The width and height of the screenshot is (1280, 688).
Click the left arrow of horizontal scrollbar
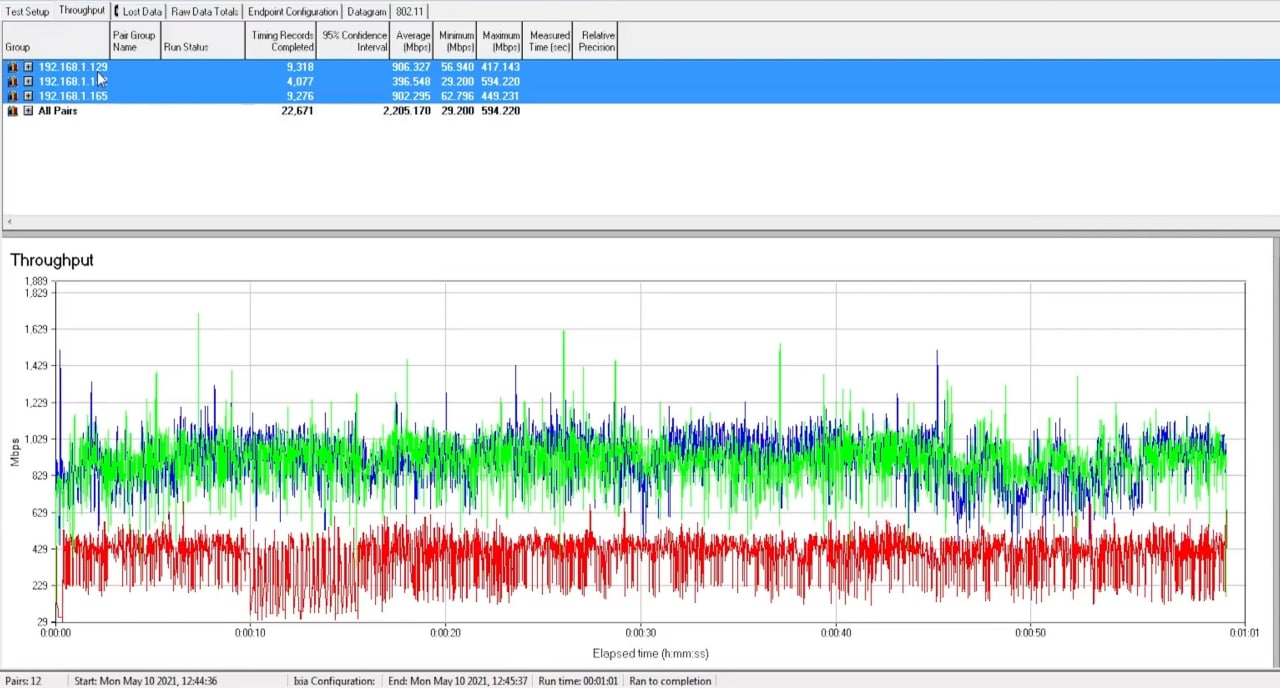tap(9, 222)
